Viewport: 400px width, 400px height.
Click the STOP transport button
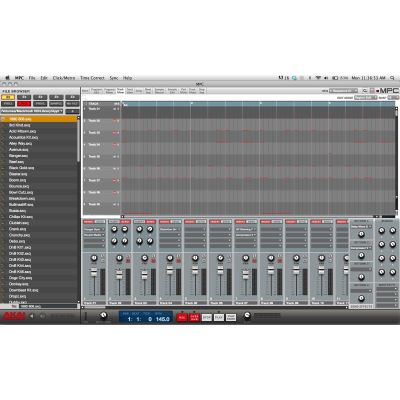click(207, 317)
